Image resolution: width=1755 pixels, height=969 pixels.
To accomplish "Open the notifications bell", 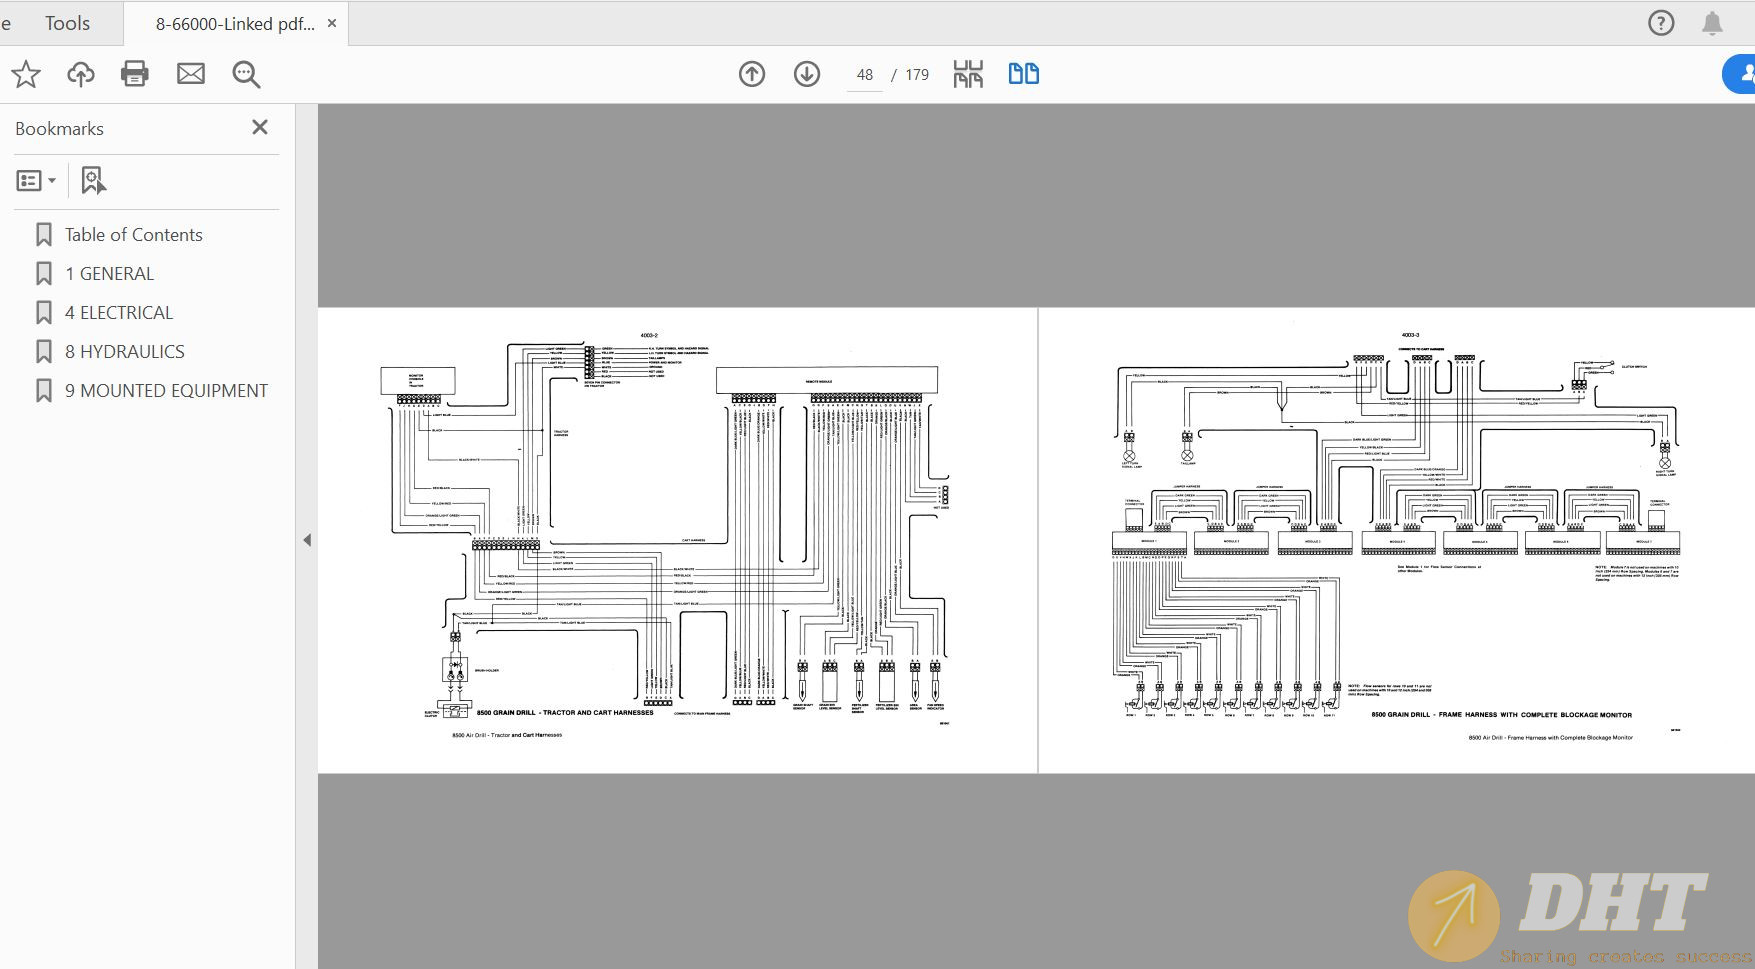I will 1712,23.
